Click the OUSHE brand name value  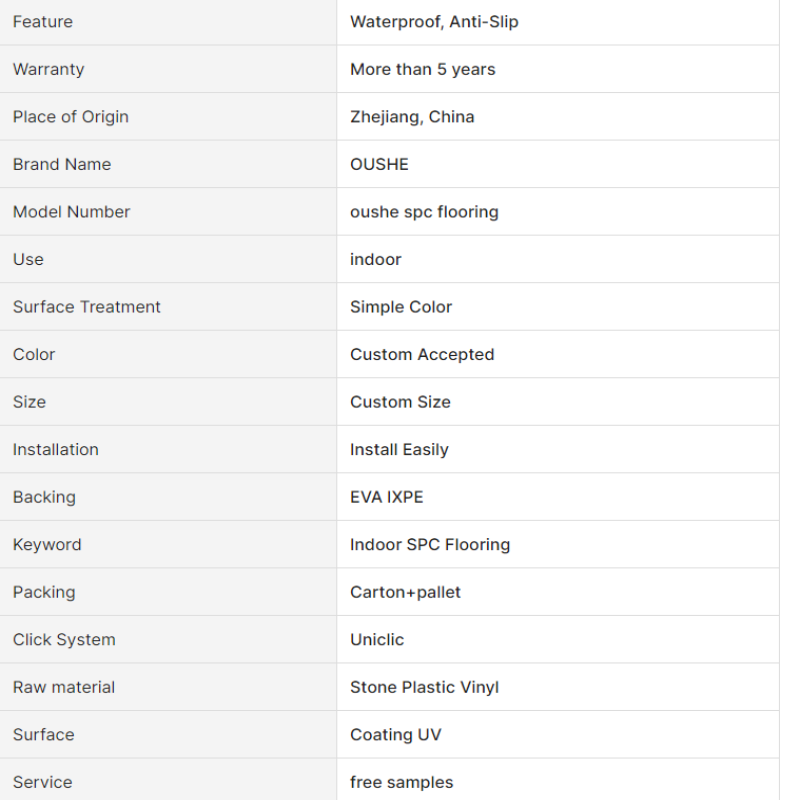379,164
